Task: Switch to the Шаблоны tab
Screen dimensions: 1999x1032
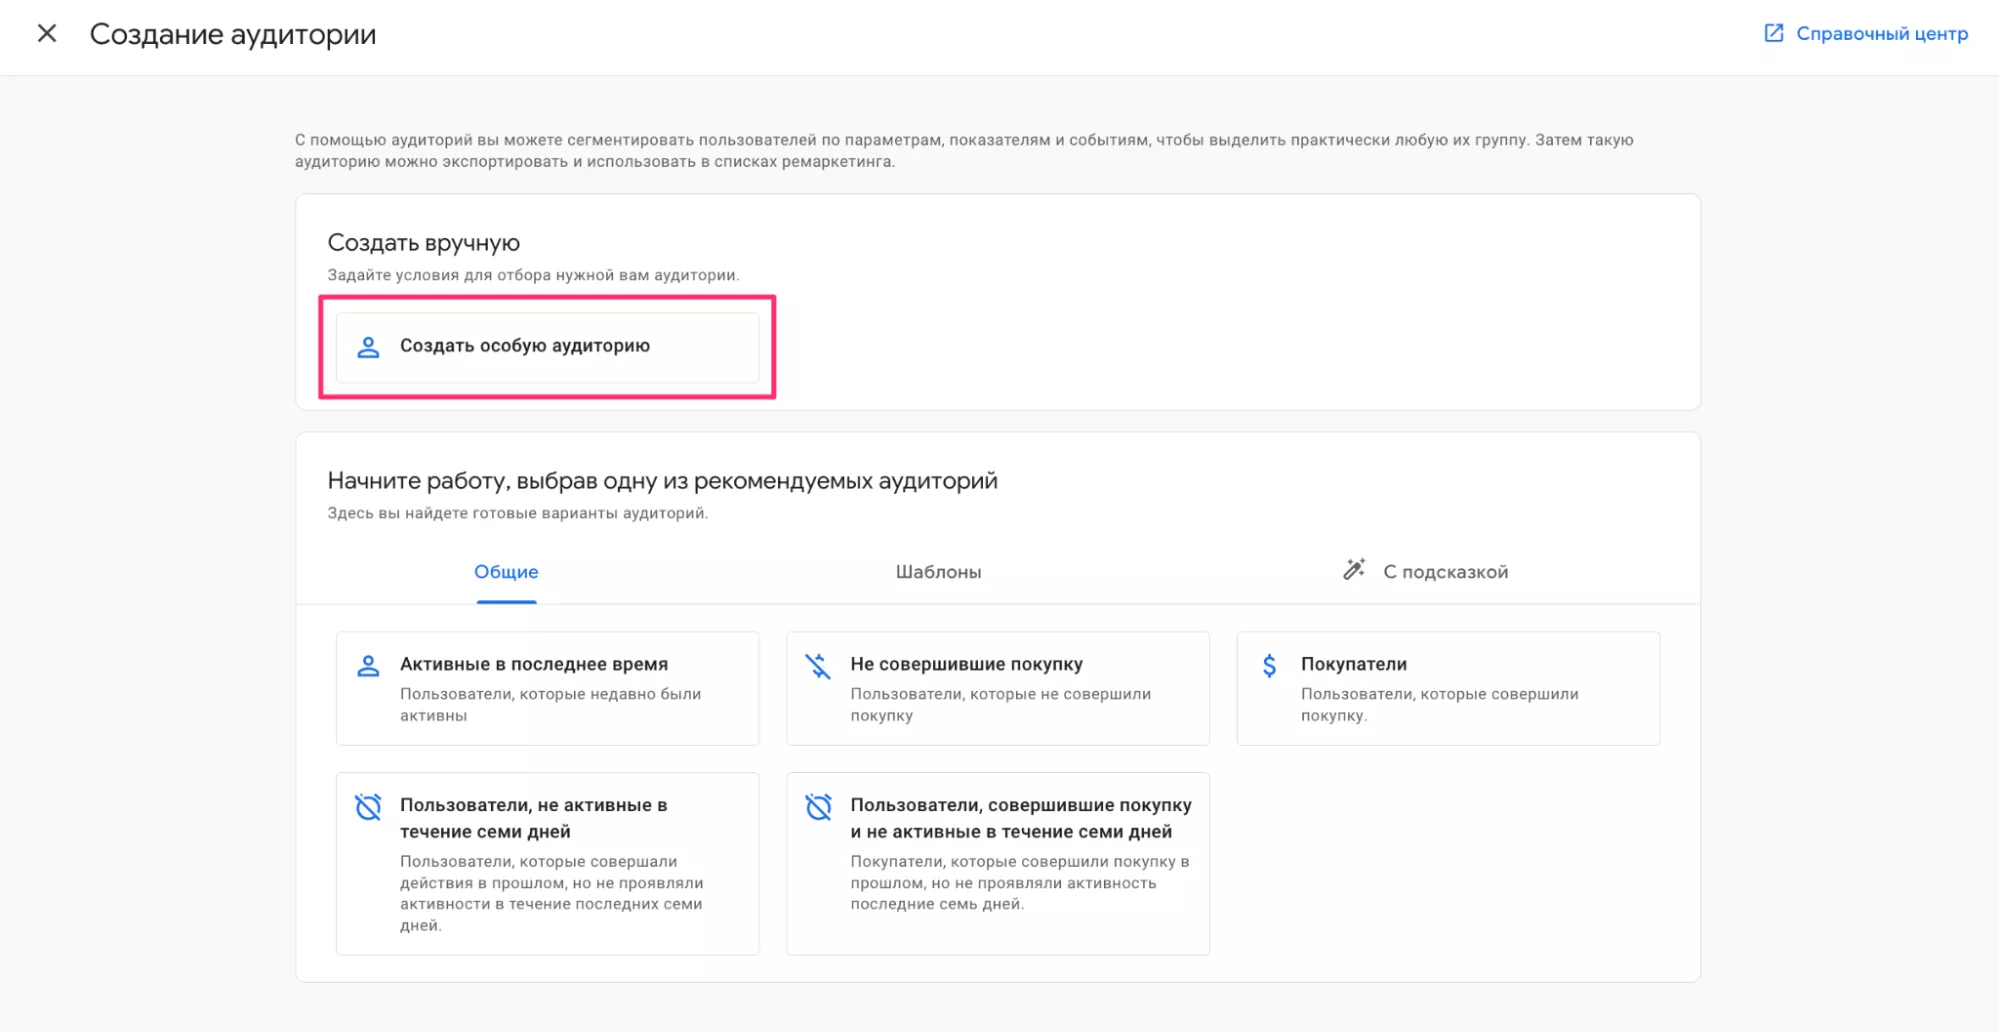Action: click(938, 572)
